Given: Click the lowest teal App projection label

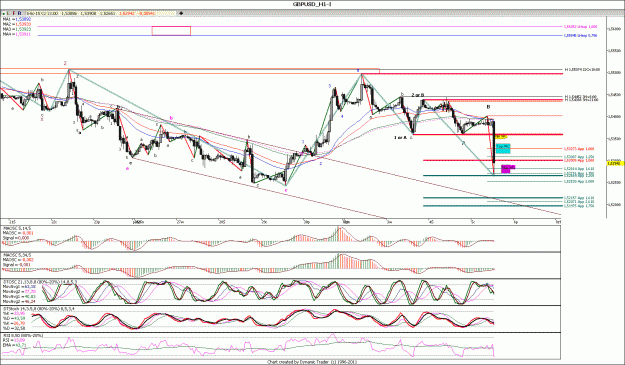Looking at the screenshot, I should coord(579,206).
